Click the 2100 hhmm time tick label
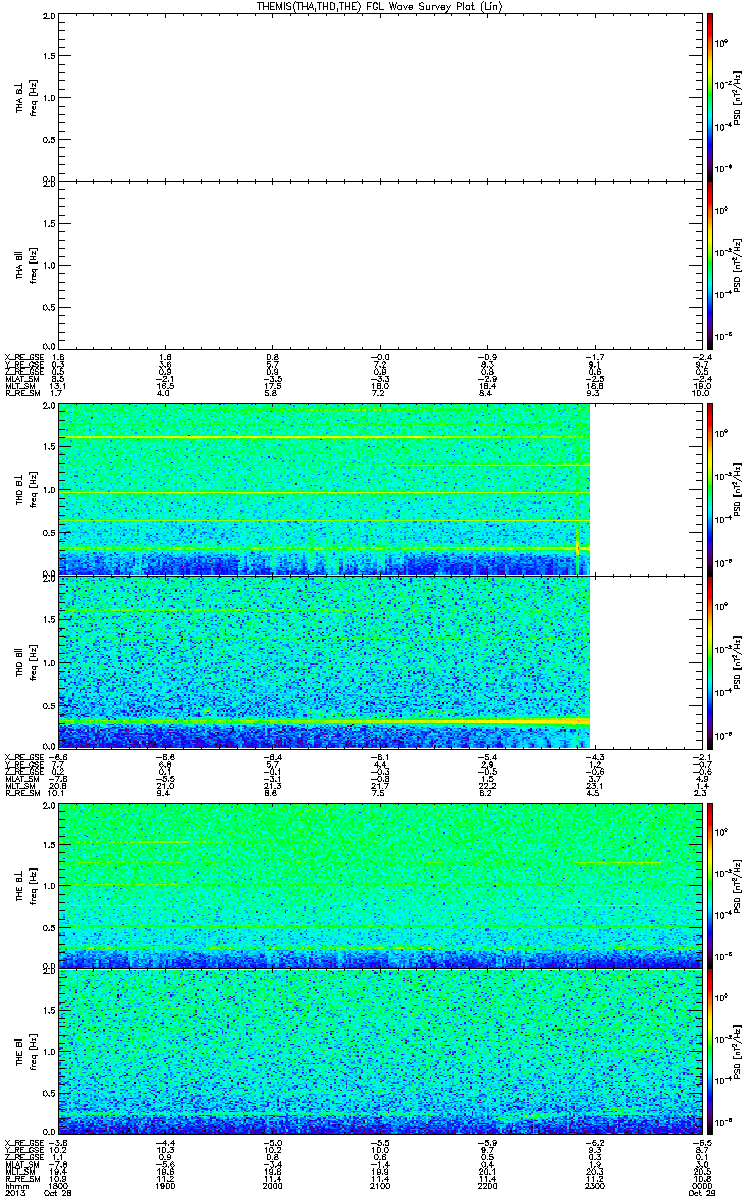750x1200 pixels. (379, 1185)
